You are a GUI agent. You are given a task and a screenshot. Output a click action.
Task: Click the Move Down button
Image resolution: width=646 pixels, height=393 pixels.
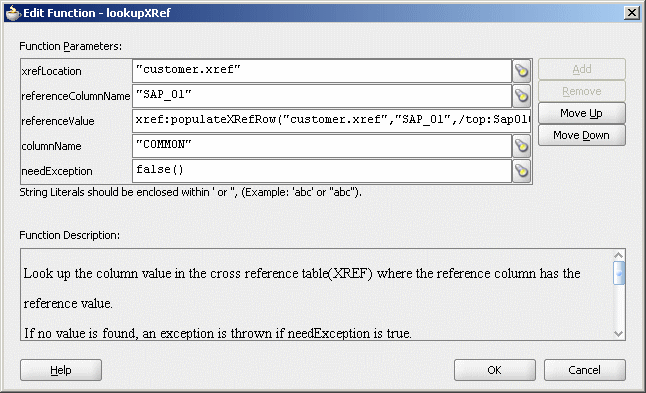click(x=581, y=135)
